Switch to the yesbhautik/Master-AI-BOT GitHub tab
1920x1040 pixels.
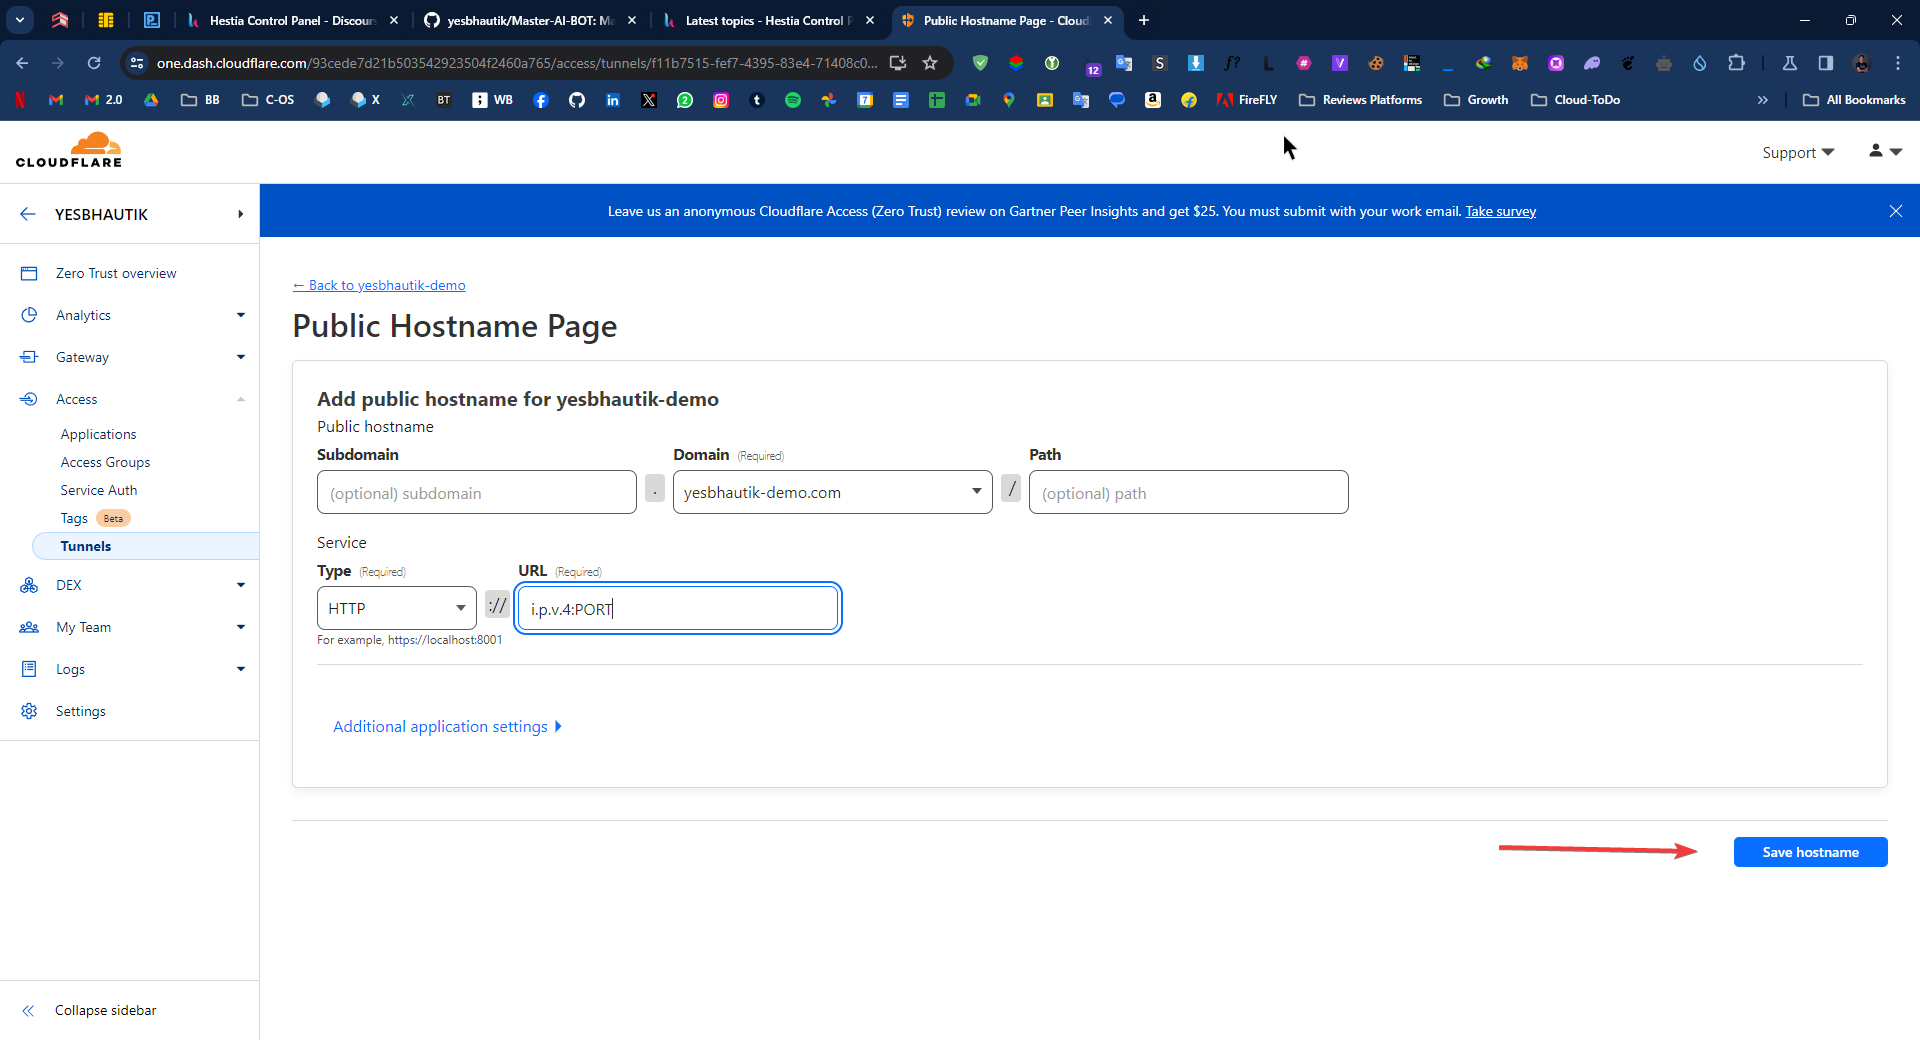[x=529, y=20]
